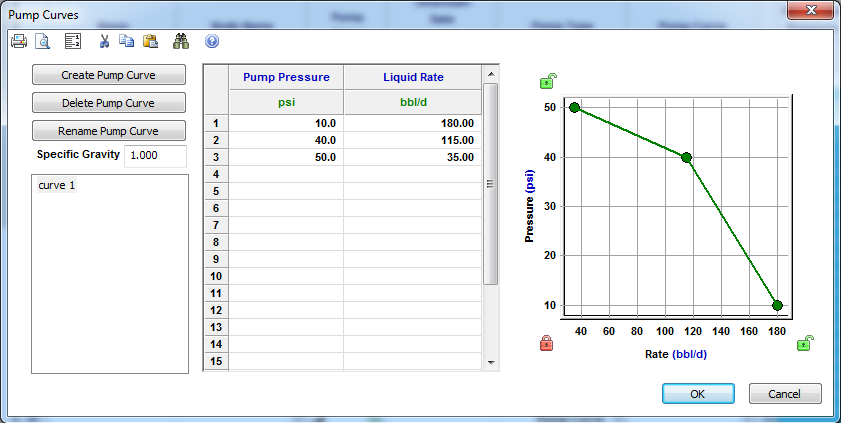Select pump pressure cell with value 10.0
The image size is (841, 423).
pos(286,123)
